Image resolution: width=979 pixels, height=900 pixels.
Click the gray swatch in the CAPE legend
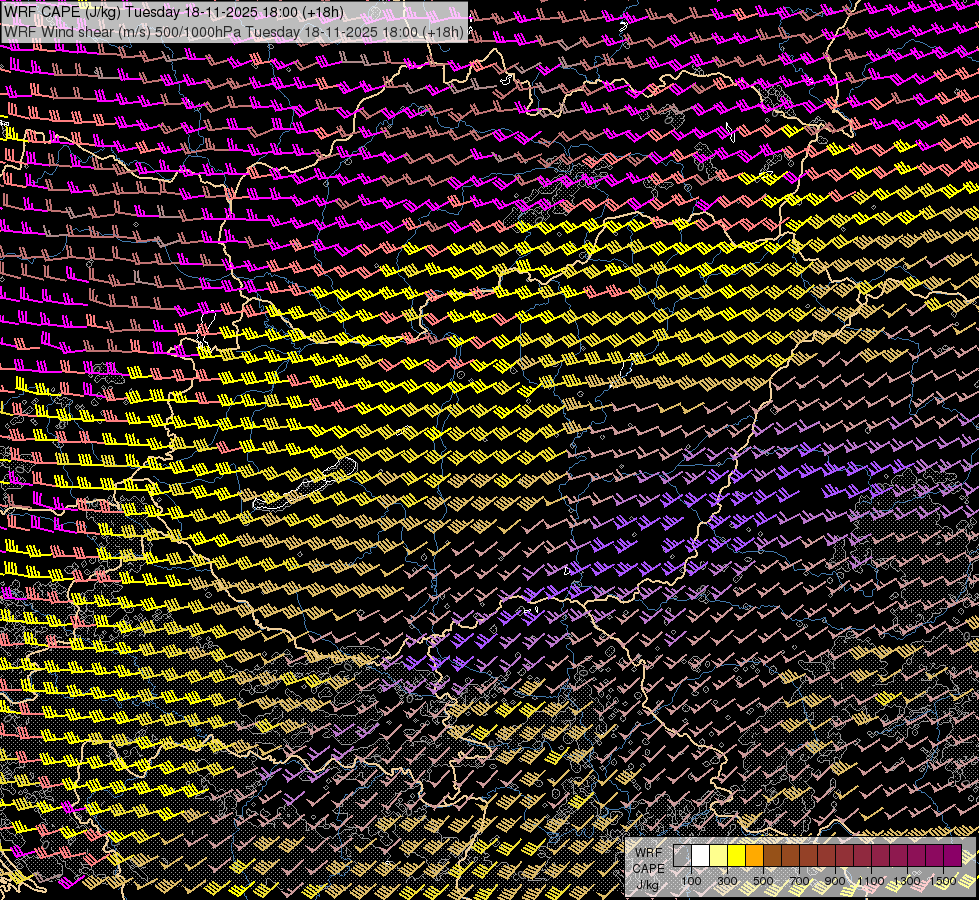tap(682, 855)
